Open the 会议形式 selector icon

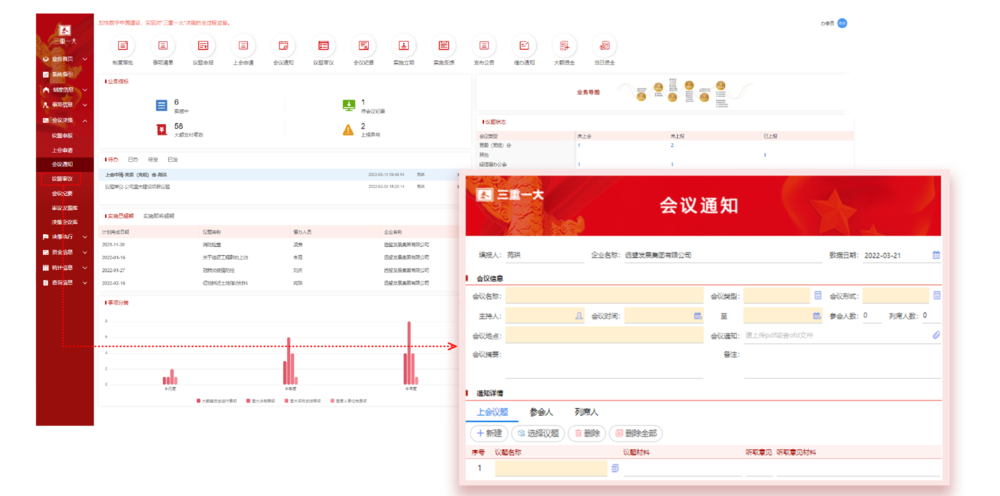(936, 296)
